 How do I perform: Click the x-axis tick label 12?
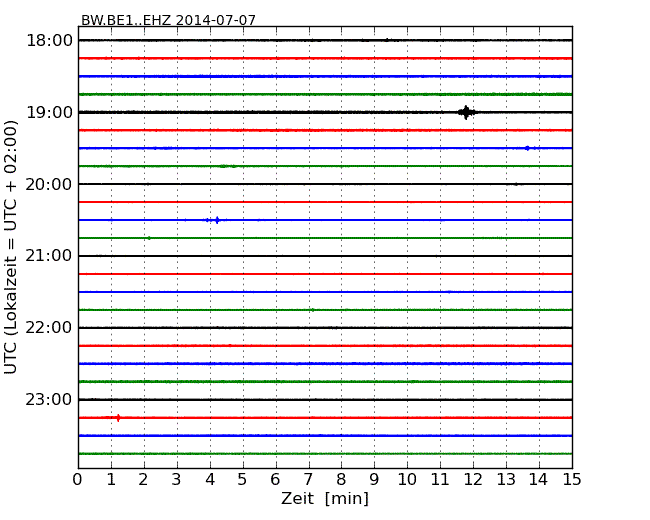tap(473, 480)
